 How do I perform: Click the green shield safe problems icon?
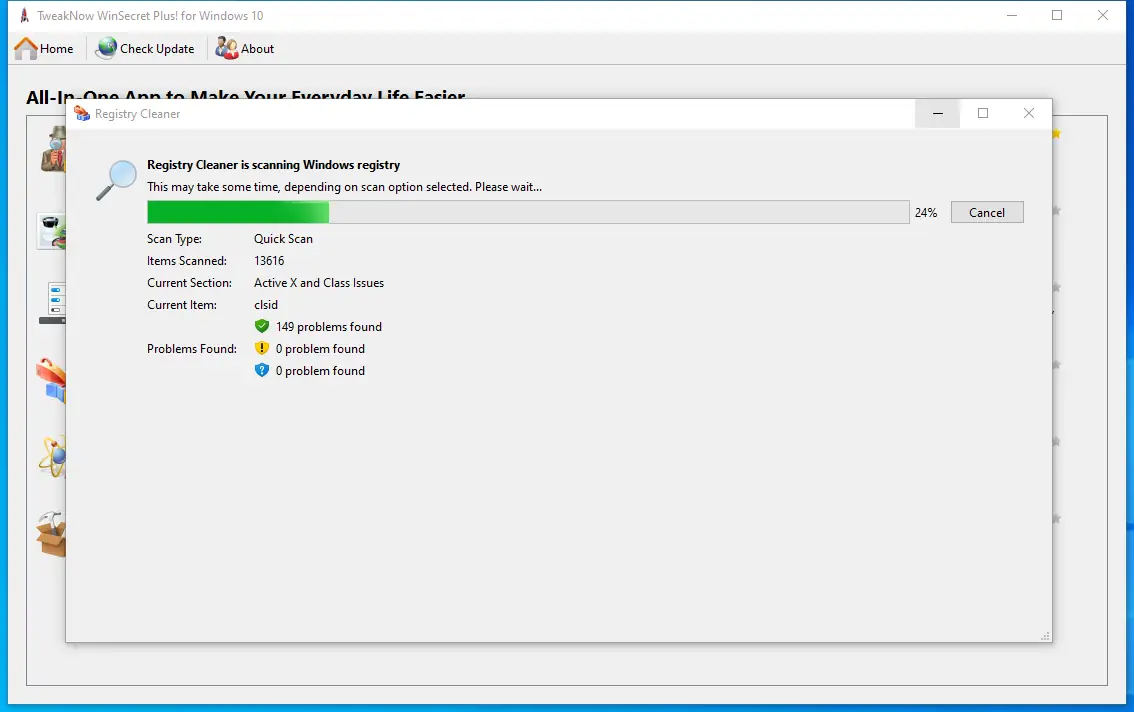[x=262, y=326]
